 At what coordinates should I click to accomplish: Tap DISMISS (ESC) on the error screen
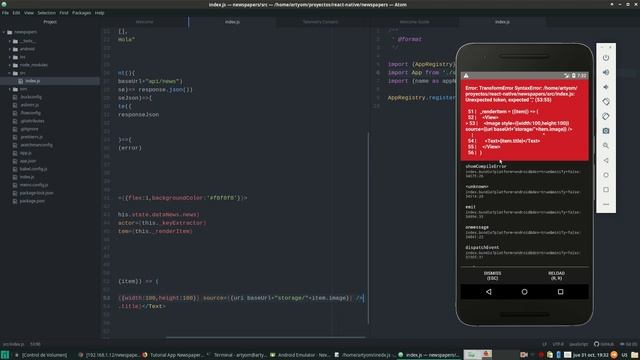[x=492, y=276]
